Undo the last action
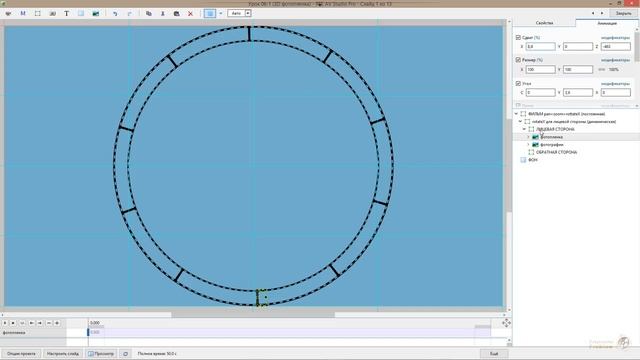Image resolution: width=640 pixels, height=360 pixels. [115, 13]
